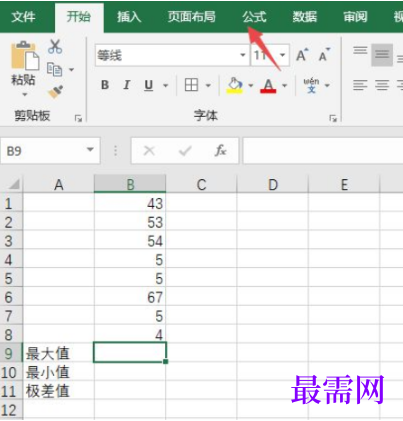Select cell labeled 极差值
The height and width of the screenshot is (421, 403).
pos(59,391)
